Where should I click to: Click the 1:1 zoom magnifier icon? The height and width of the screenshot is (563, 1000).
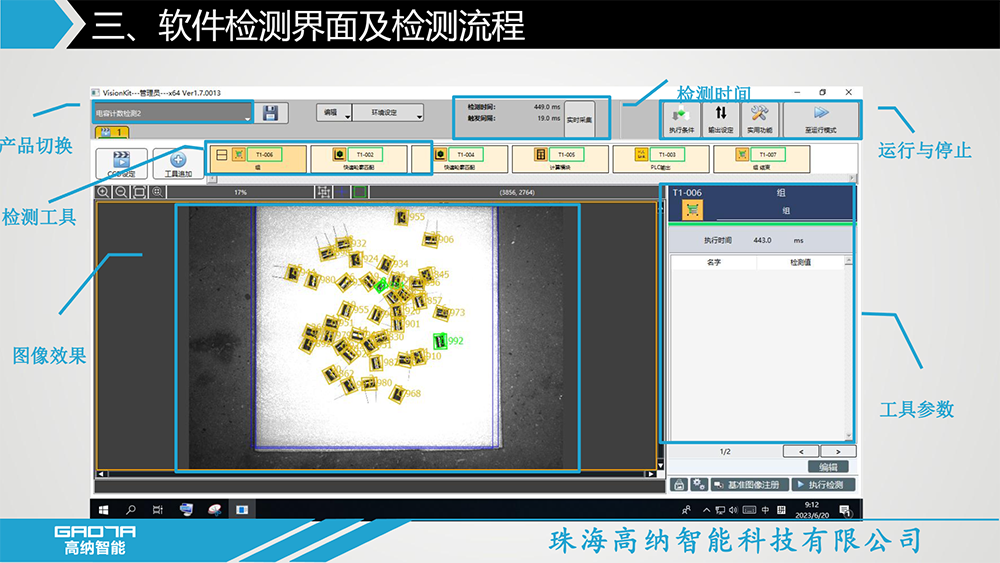(x=157, y=192)
